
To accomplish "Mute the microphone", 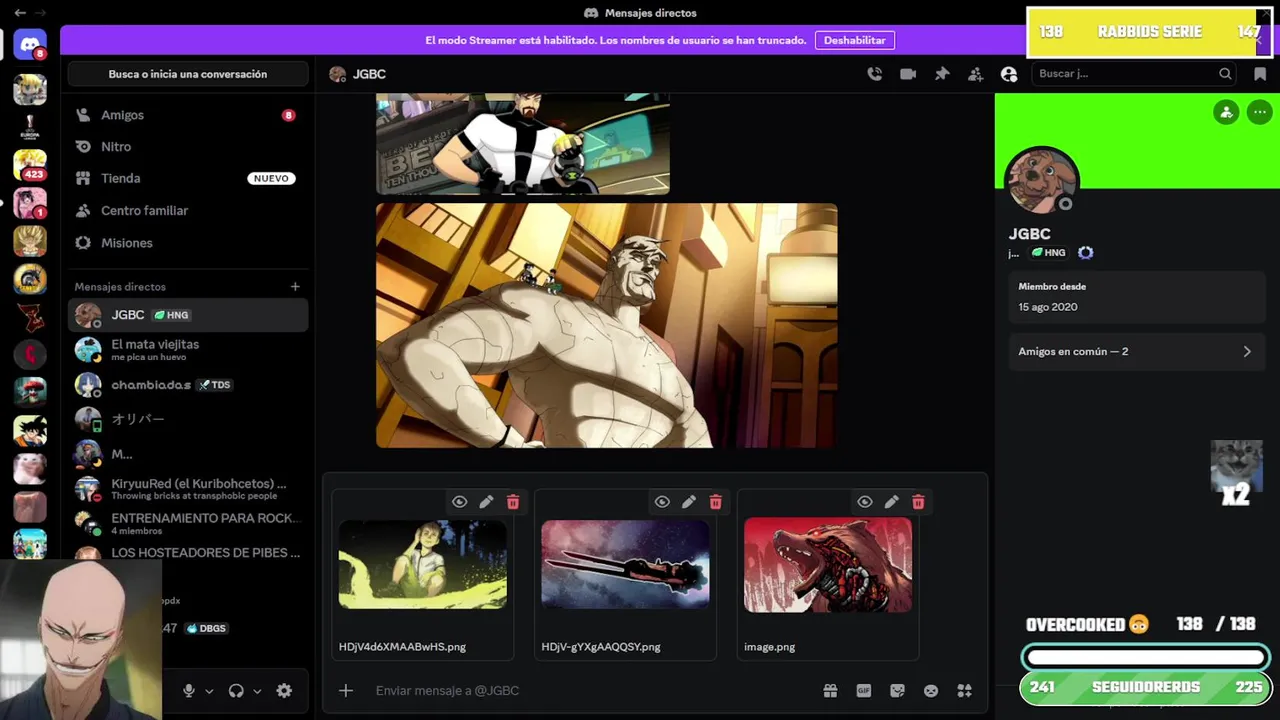I will click(188, 691).
